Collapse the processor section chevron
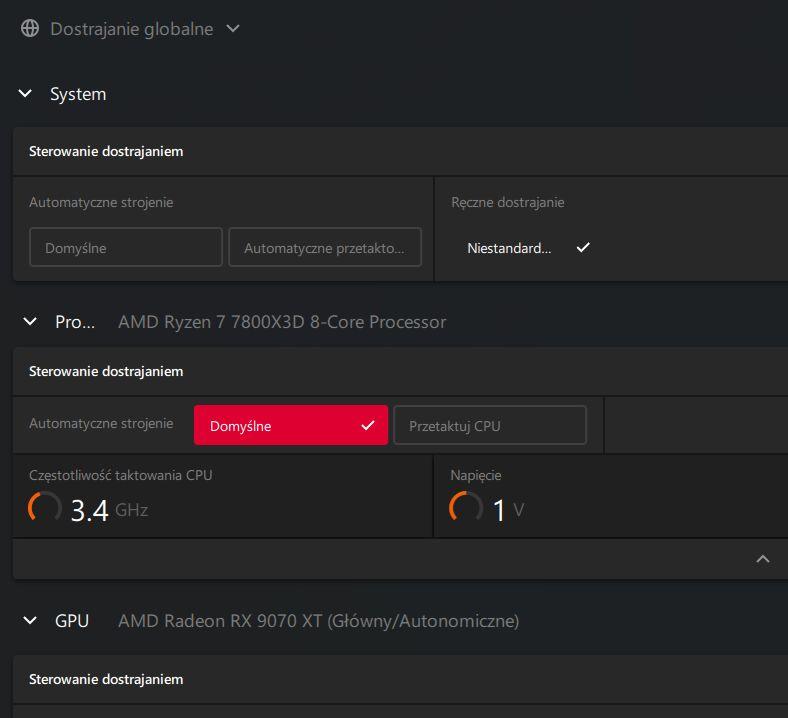Screen dimensions: 788x718 [x=30, y=322]
